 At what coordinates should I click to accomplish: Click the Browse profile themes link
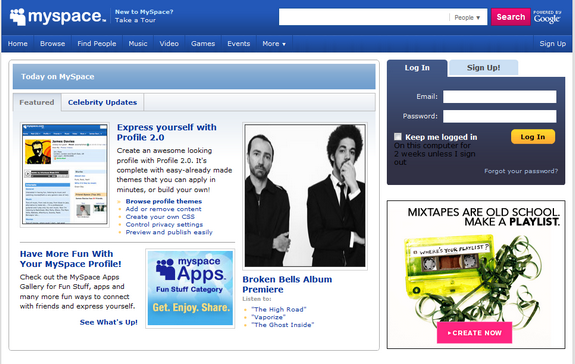pyautogui.click(x=164, y=201)
